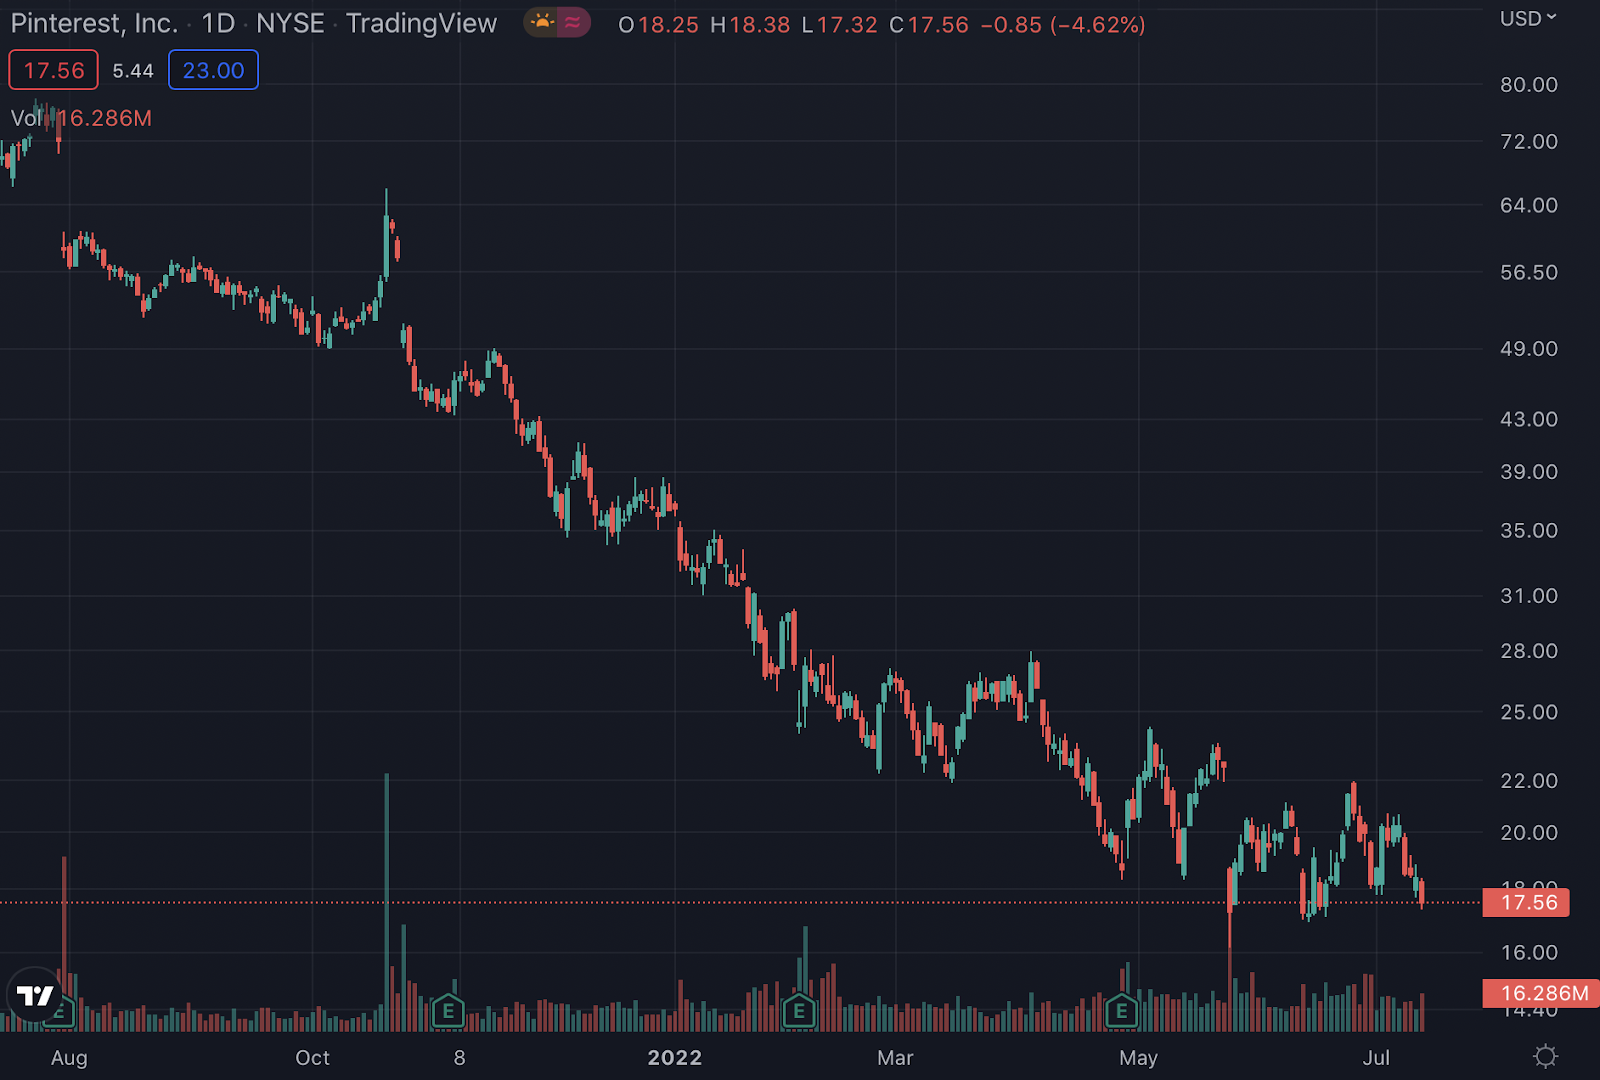The image size is (1600, 1080).
Task: Click the high value H18.38
Action: tap(750, 25)
